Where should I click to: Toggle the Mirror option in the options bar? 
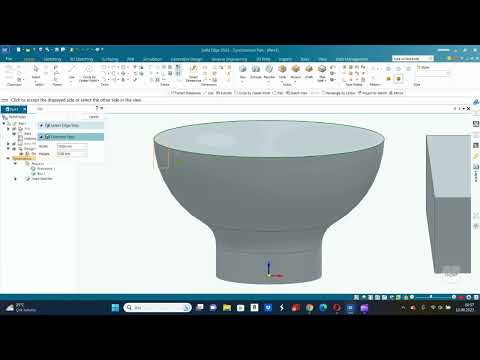396,93
